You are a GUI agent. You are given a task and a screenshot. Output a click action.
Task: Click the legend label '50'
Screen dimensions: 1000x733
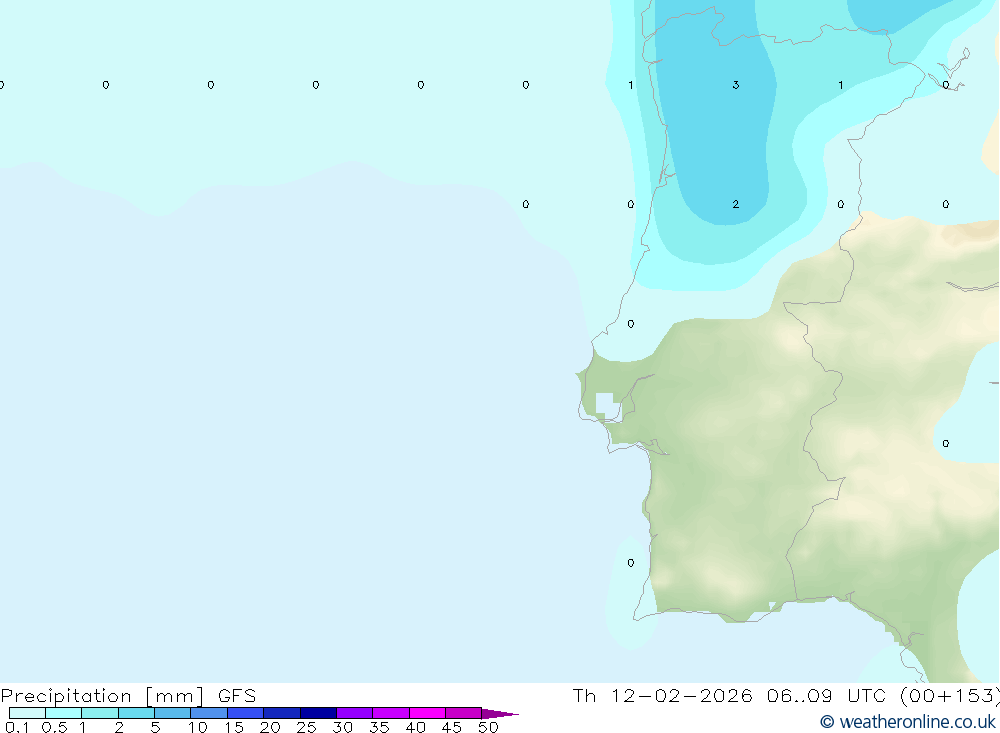489,727
